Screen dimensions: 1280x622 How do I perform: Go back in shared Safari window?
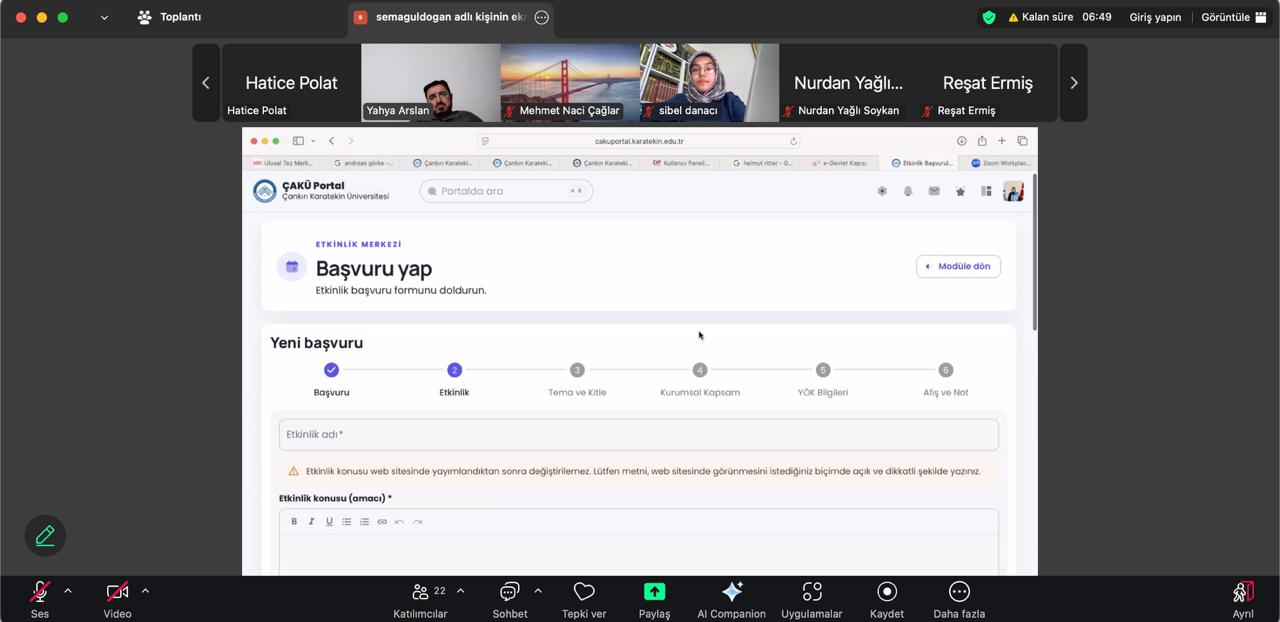point(331,141)
